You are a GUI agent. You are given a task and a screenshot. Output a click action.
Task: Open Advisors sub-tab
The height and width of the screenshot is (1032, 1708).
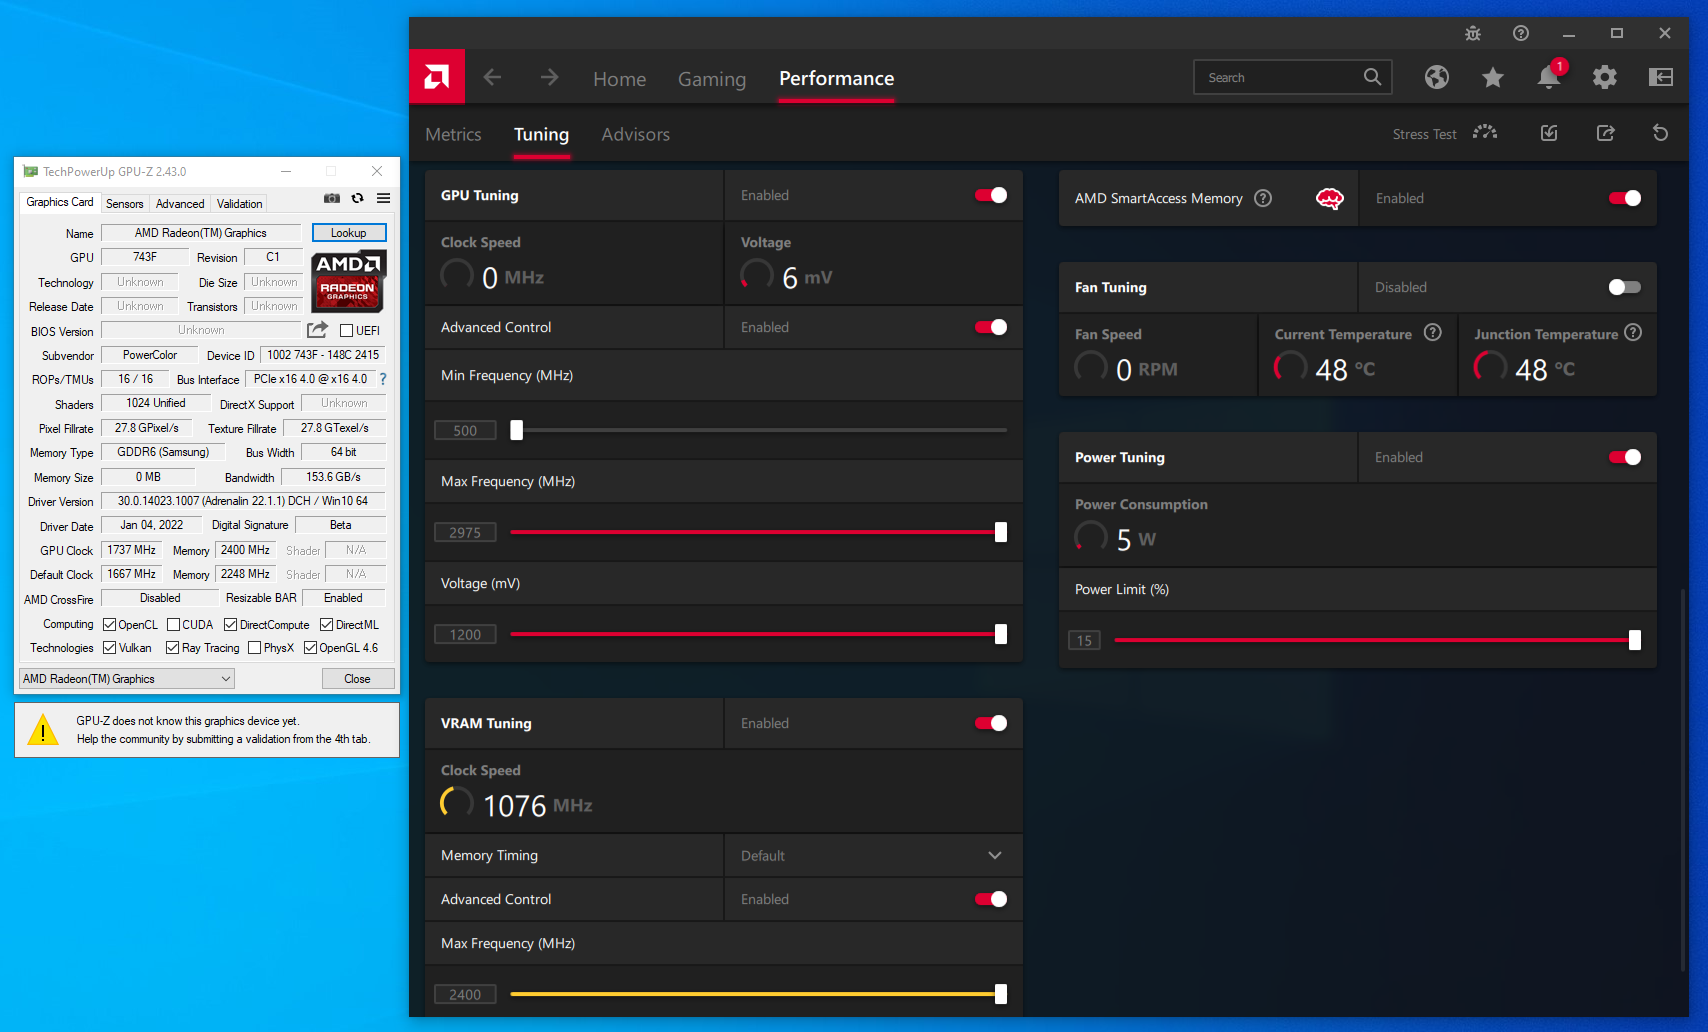pos(635,134)
